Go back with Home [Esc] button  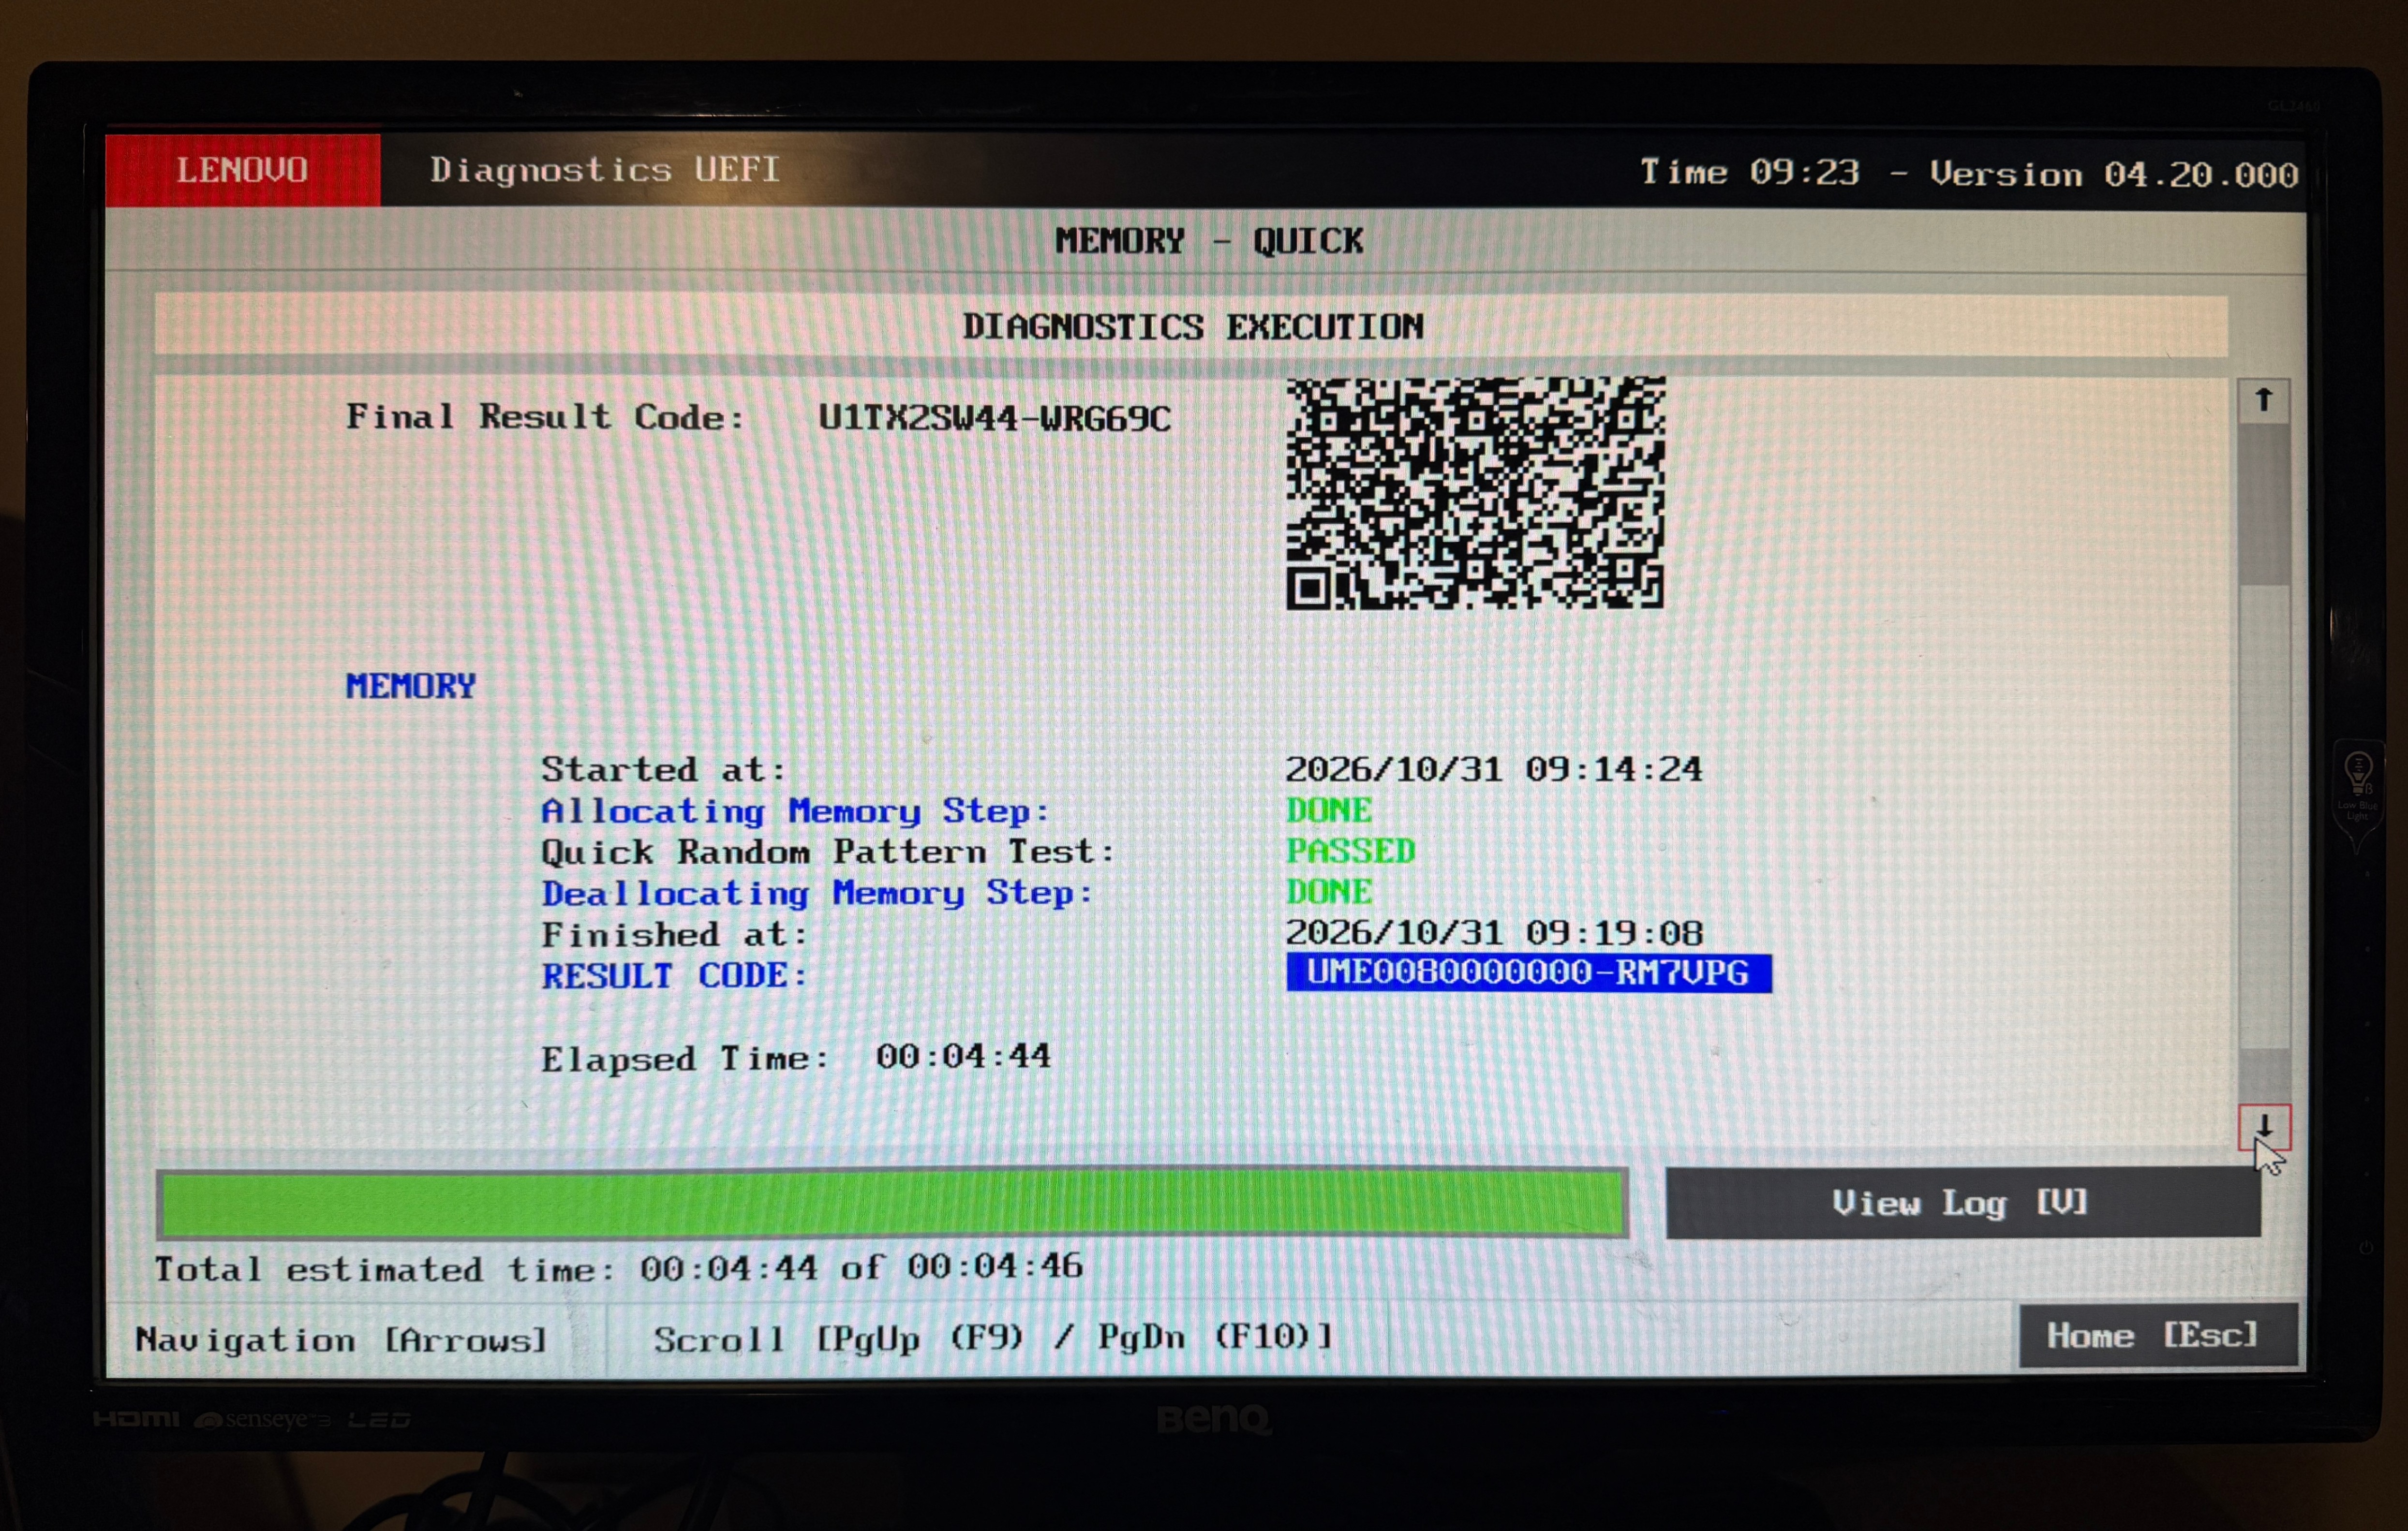click(x=2158, y=1336)
